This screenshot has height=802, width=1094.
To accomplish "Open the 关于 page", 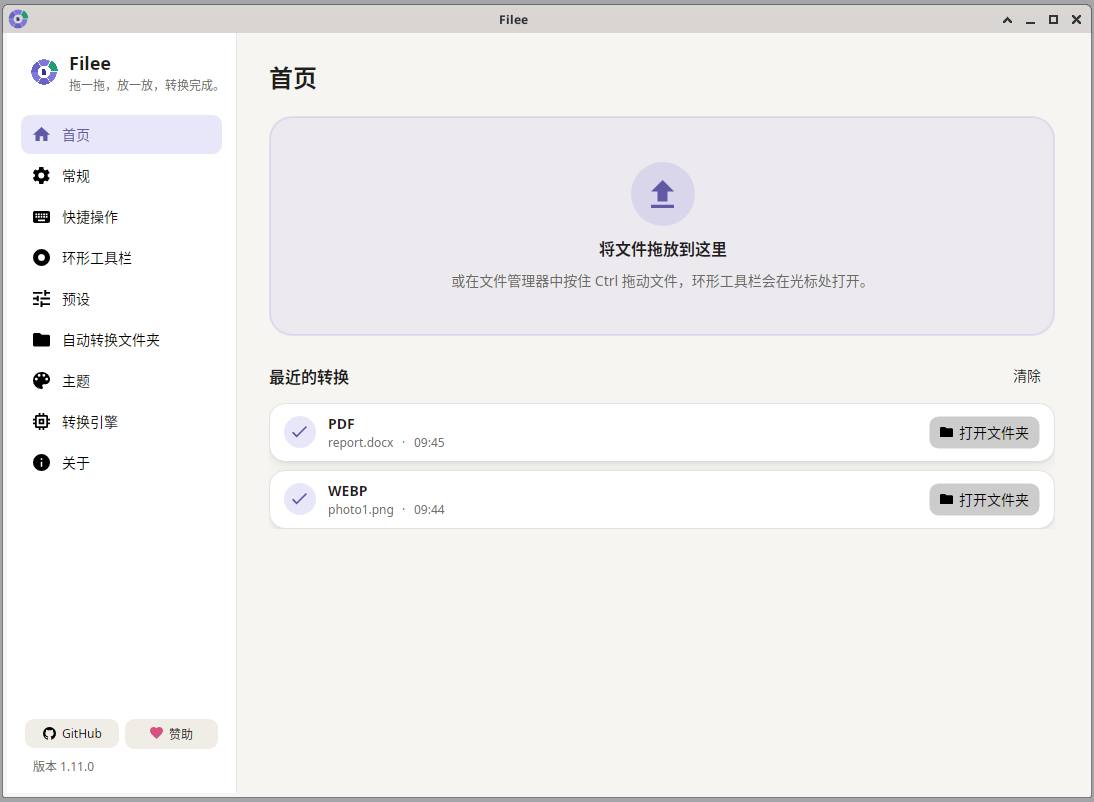I will 121,463.
